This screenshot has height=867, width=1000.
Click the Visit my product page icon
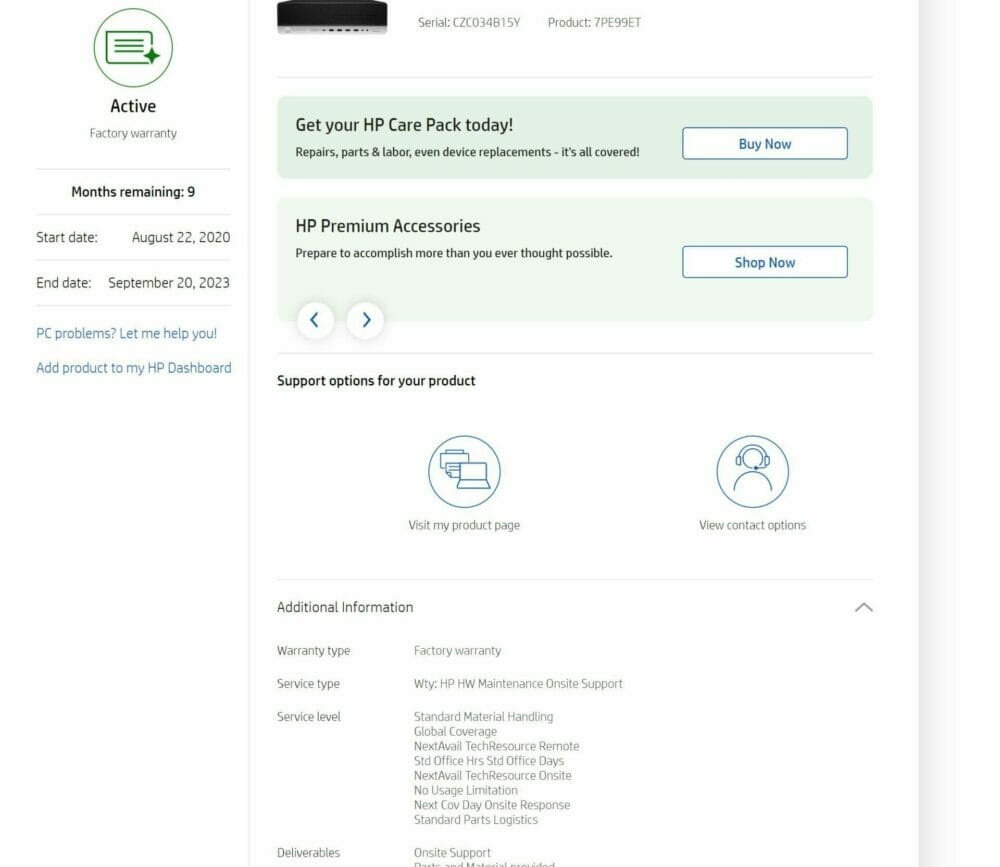464,471
